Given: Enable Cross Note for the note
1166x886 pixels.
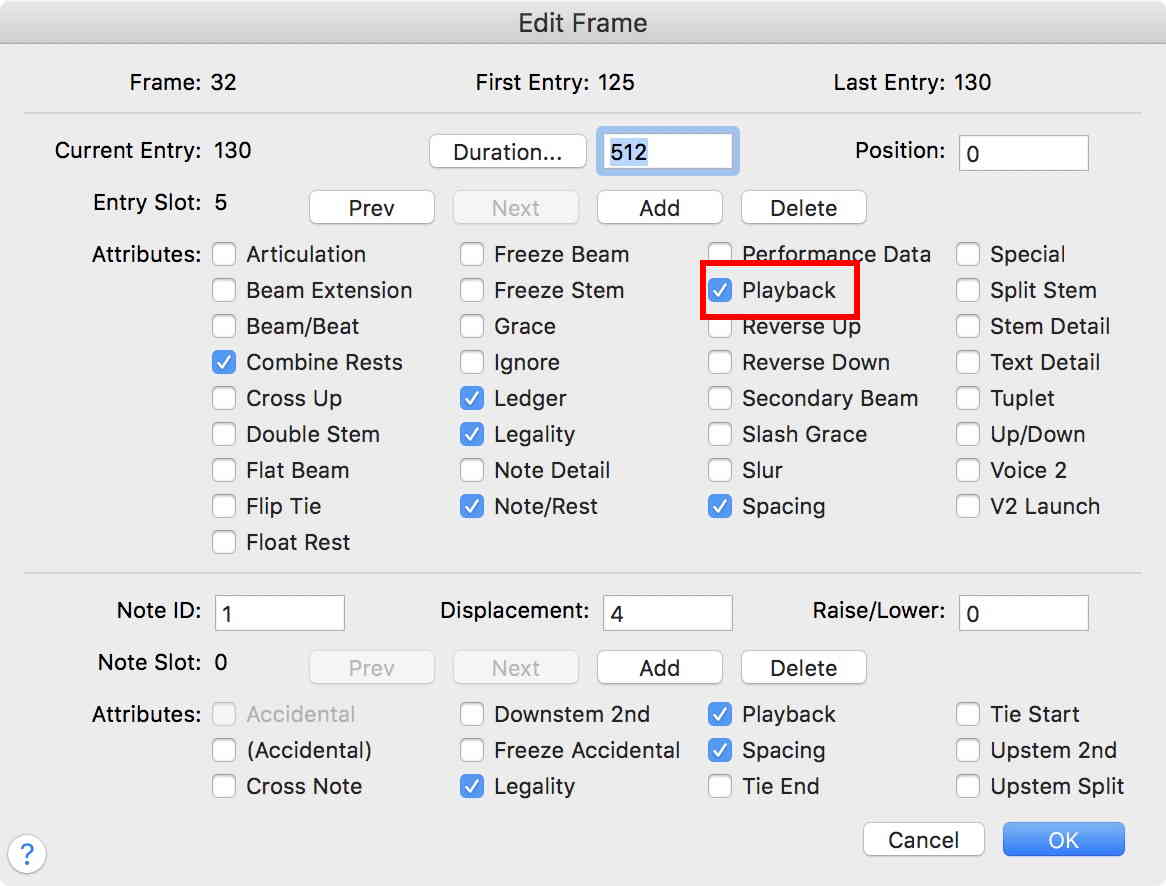Looking at the screenshot, I should (224, 787).
